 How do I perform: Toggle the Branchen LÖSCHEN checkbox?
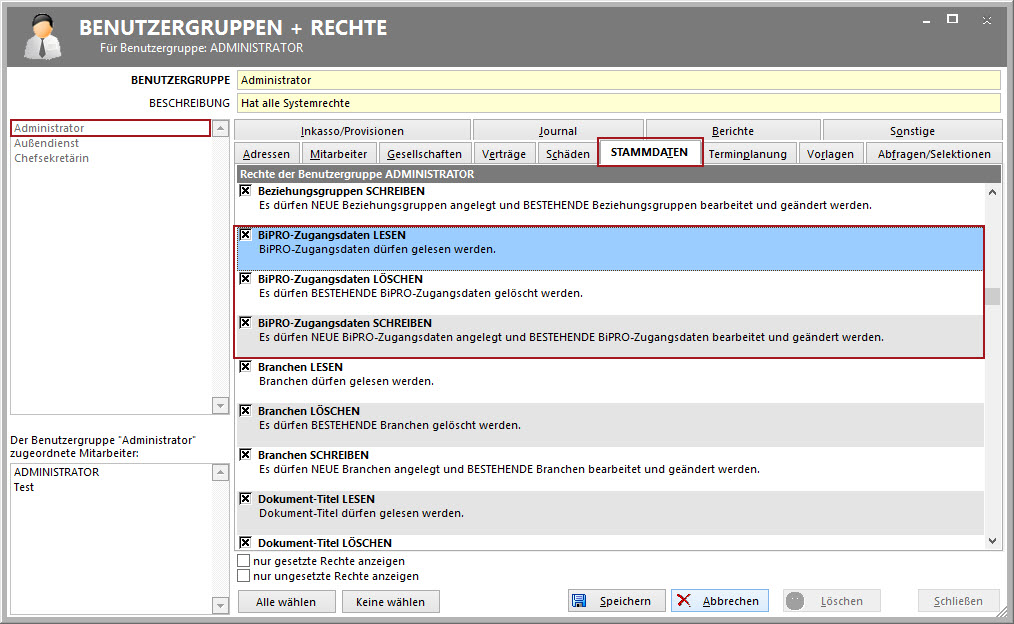click(x=245, y=411)
